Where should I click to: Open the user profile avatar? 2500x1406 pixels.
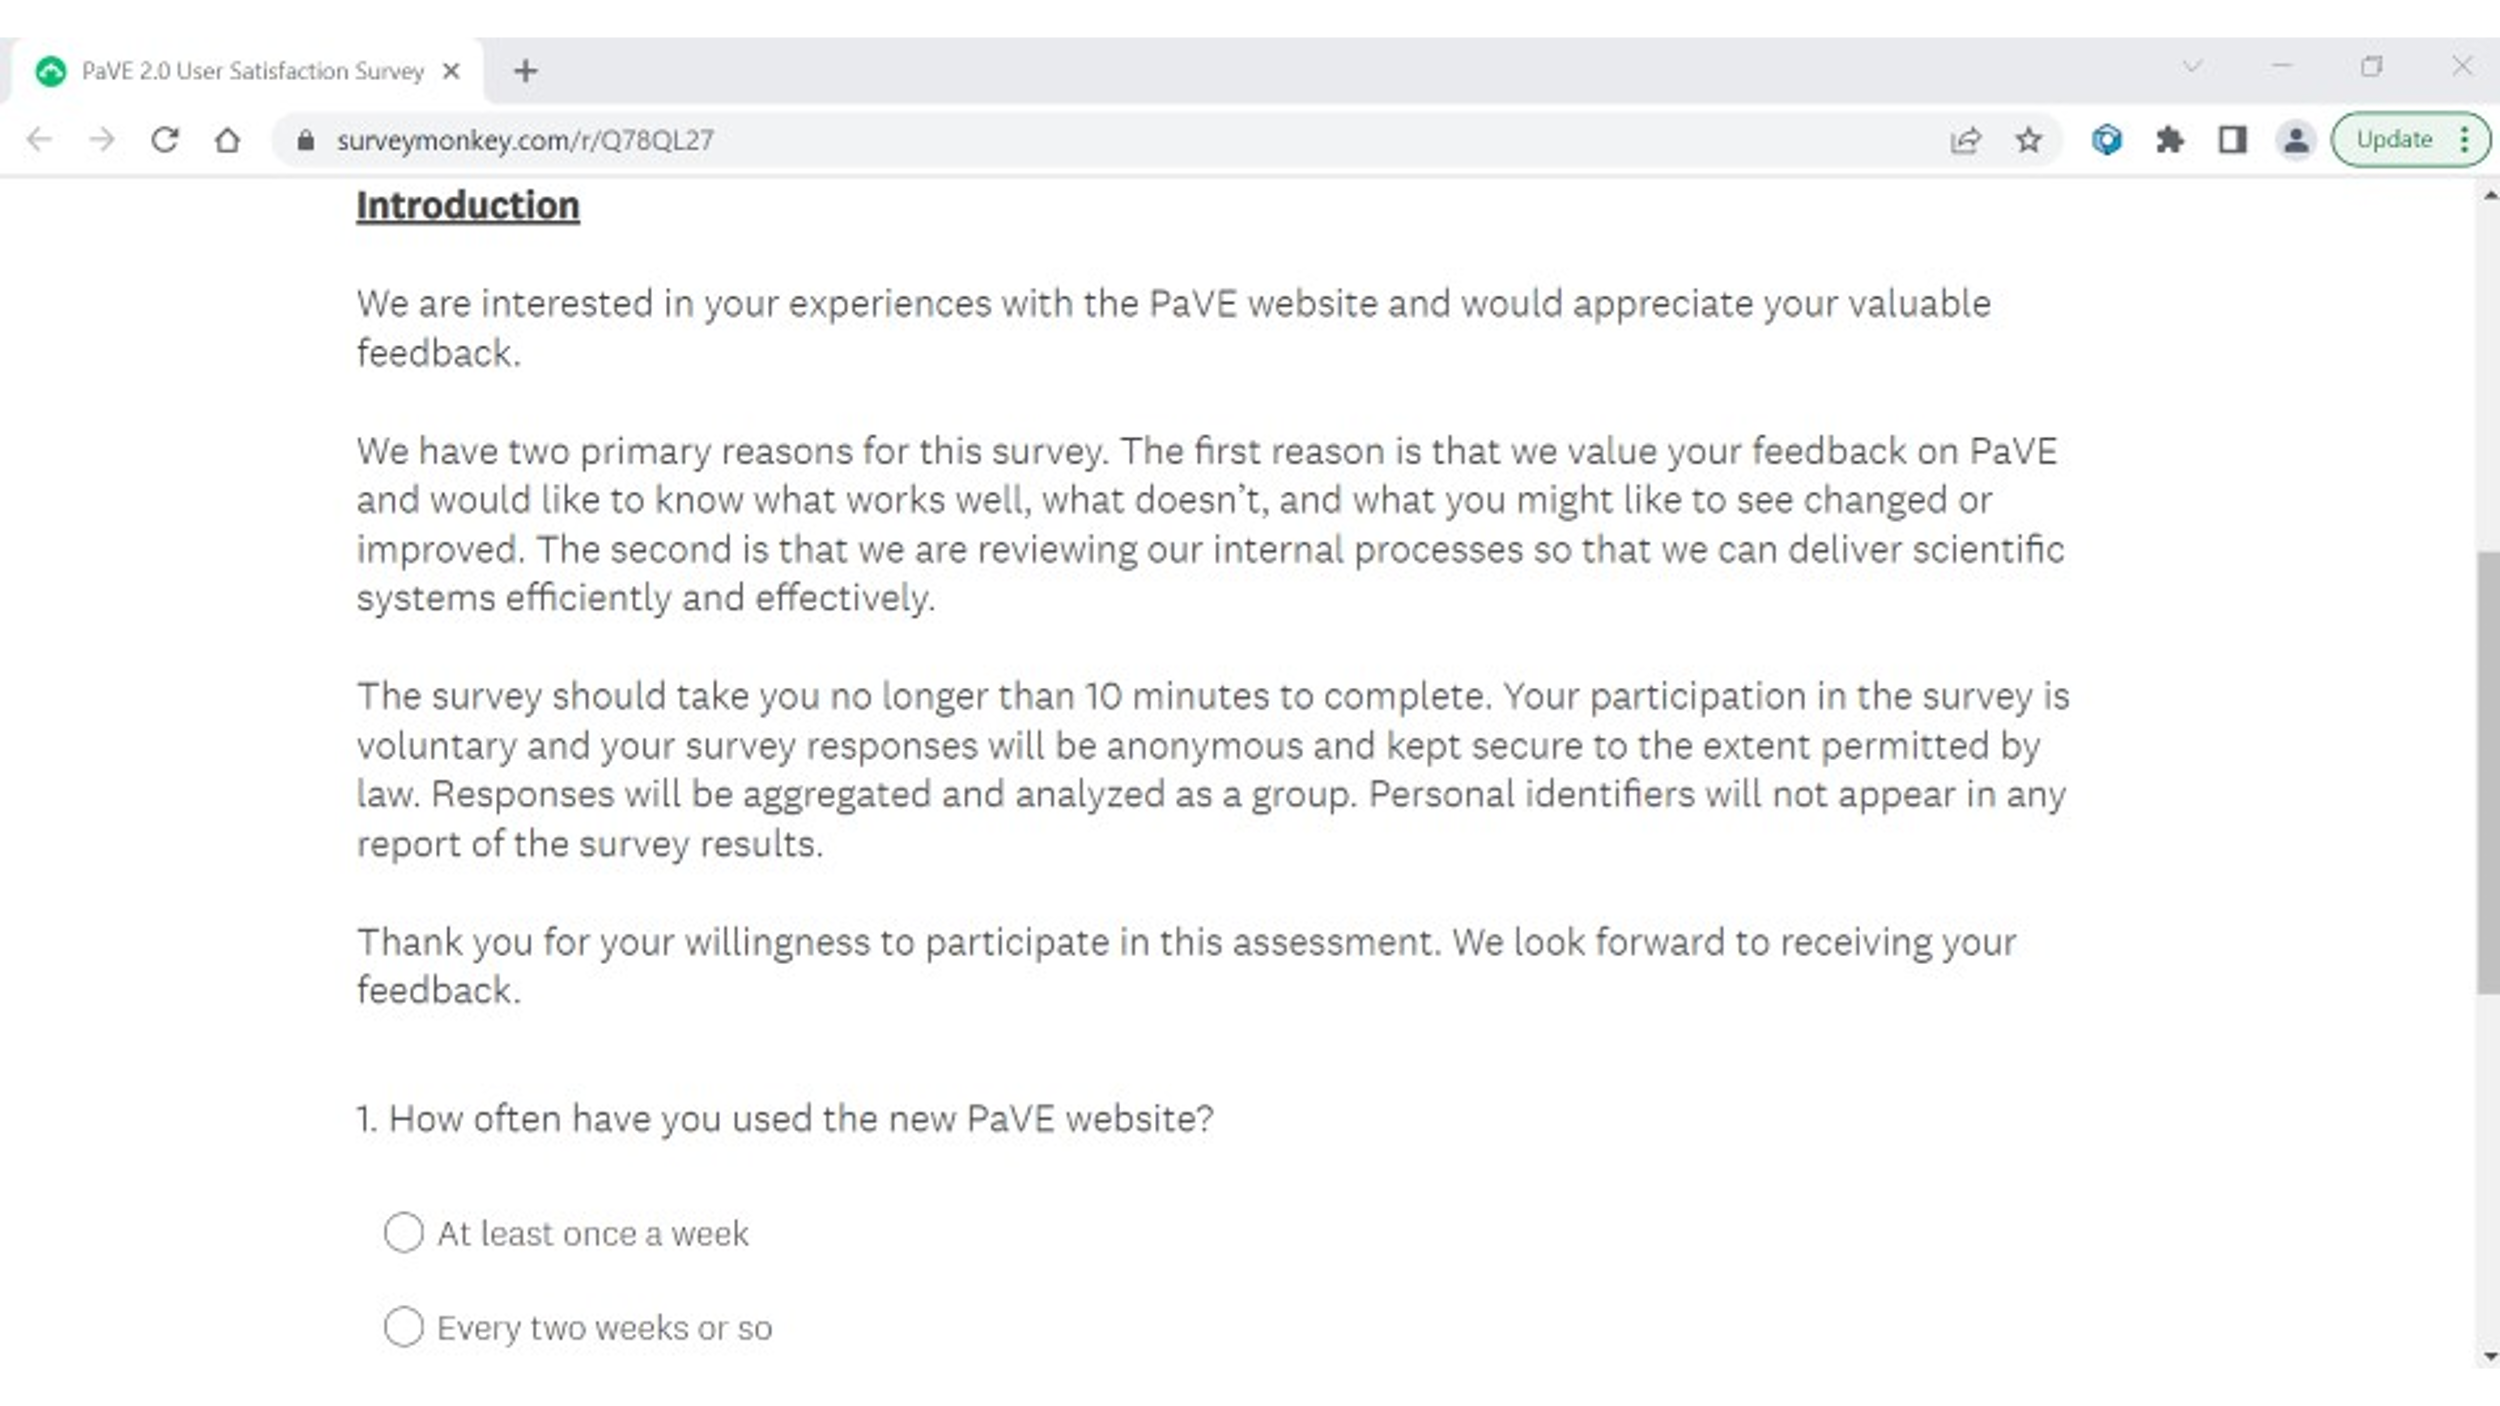coord(2296,140)
